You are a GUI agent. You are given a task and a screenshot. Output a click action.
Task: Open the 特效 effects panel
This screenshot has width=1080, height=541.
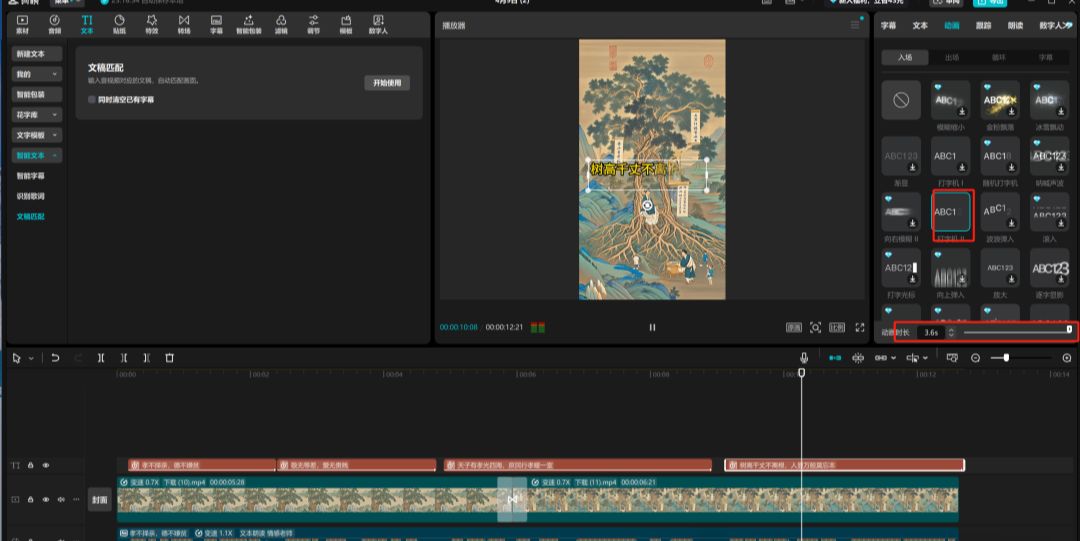(x=152, y=24)
